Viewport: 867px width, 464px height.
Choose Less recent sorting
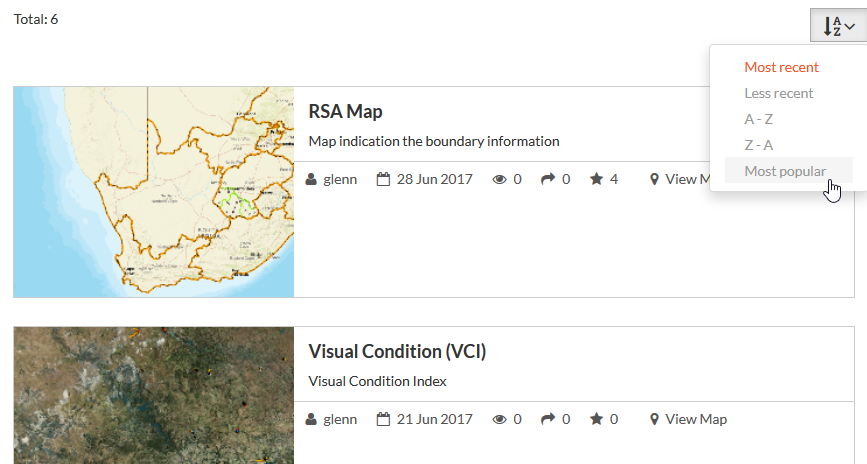click(779, 94)
